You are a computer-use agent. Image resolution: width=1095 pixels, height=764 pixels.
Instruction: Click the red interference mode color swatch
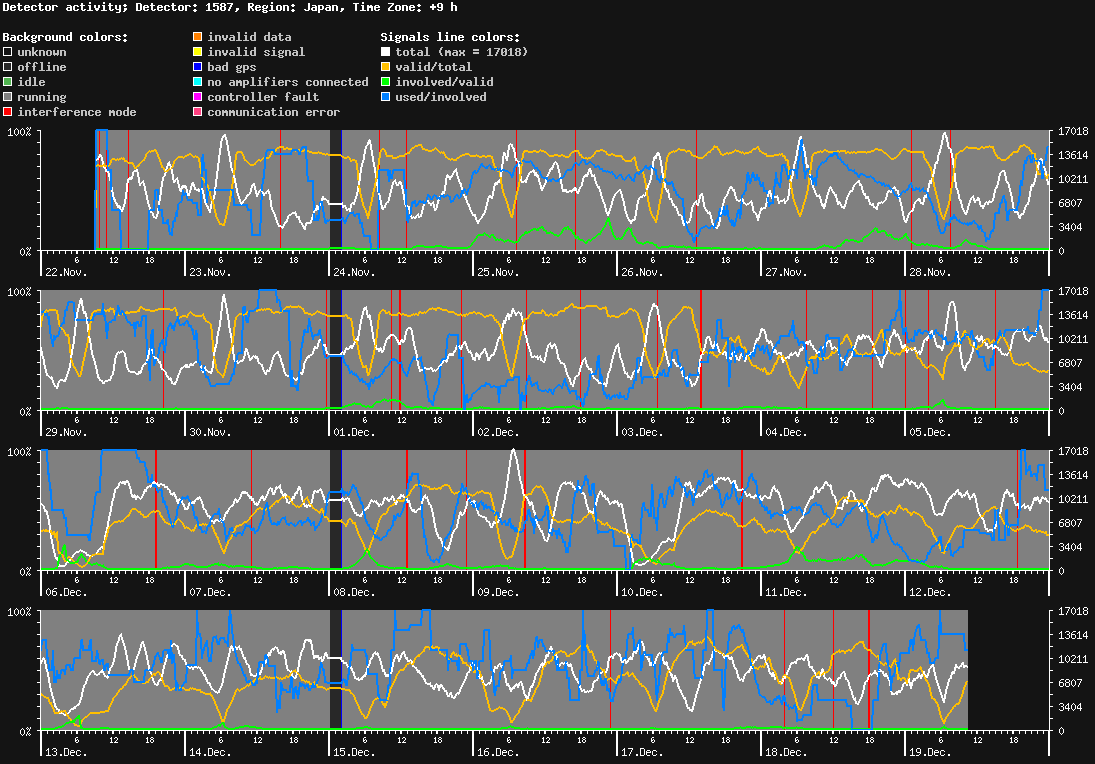8,112
